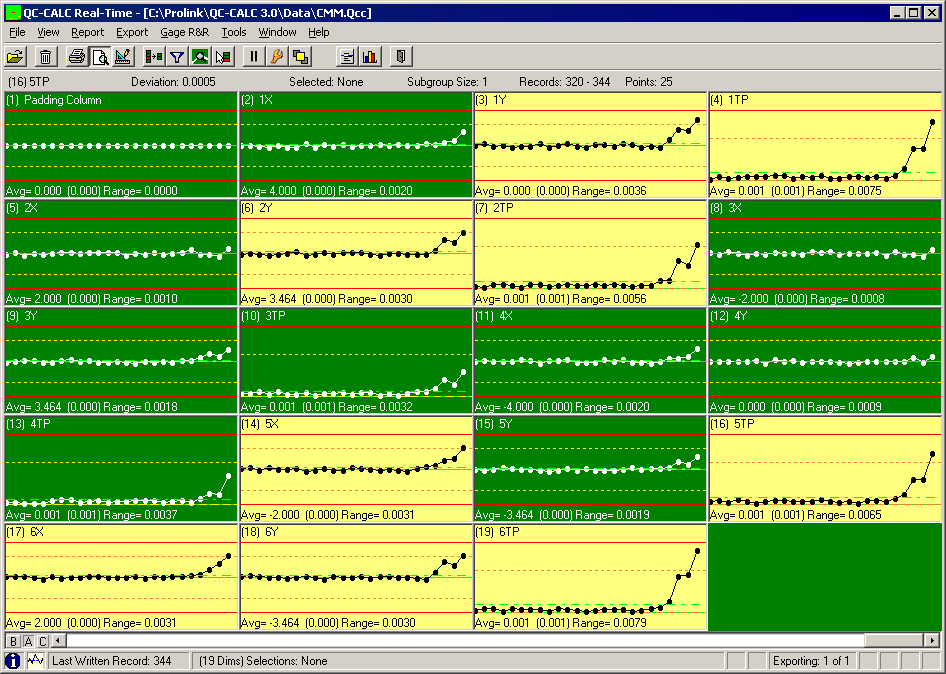This screenshot has width=946, height=674.
Task: Click the open file folder icon
Action: [x=16, y=57]
